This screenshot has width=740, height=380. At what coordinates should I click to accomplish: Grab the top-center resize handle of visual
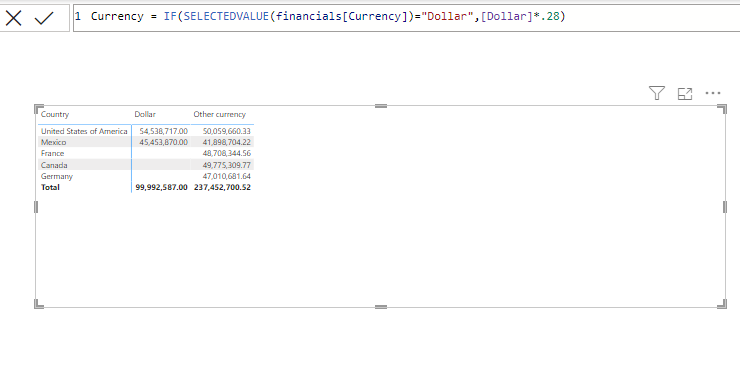click(x=381, y=106)
